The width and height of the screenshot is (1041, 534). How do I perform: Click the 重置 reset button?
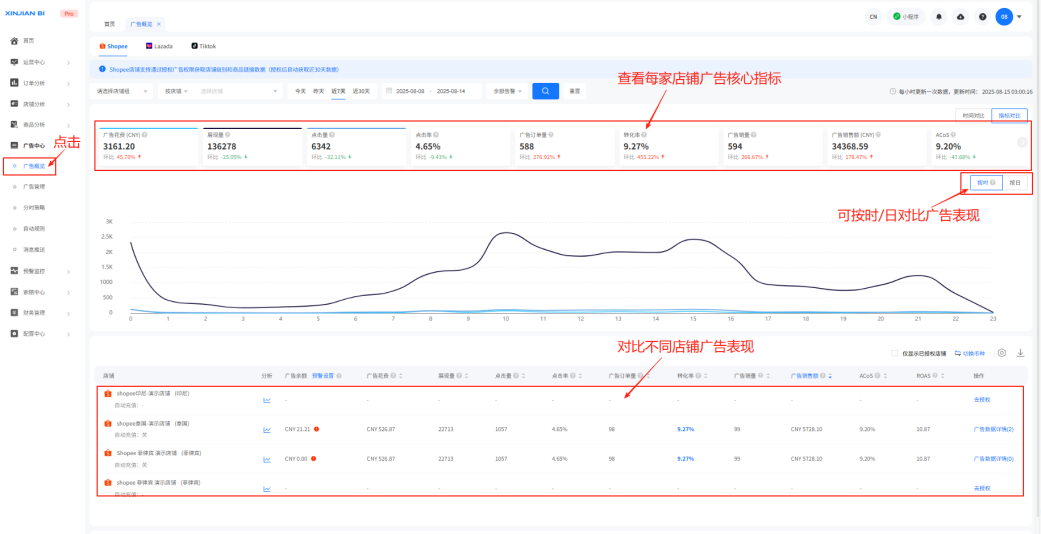574,91
